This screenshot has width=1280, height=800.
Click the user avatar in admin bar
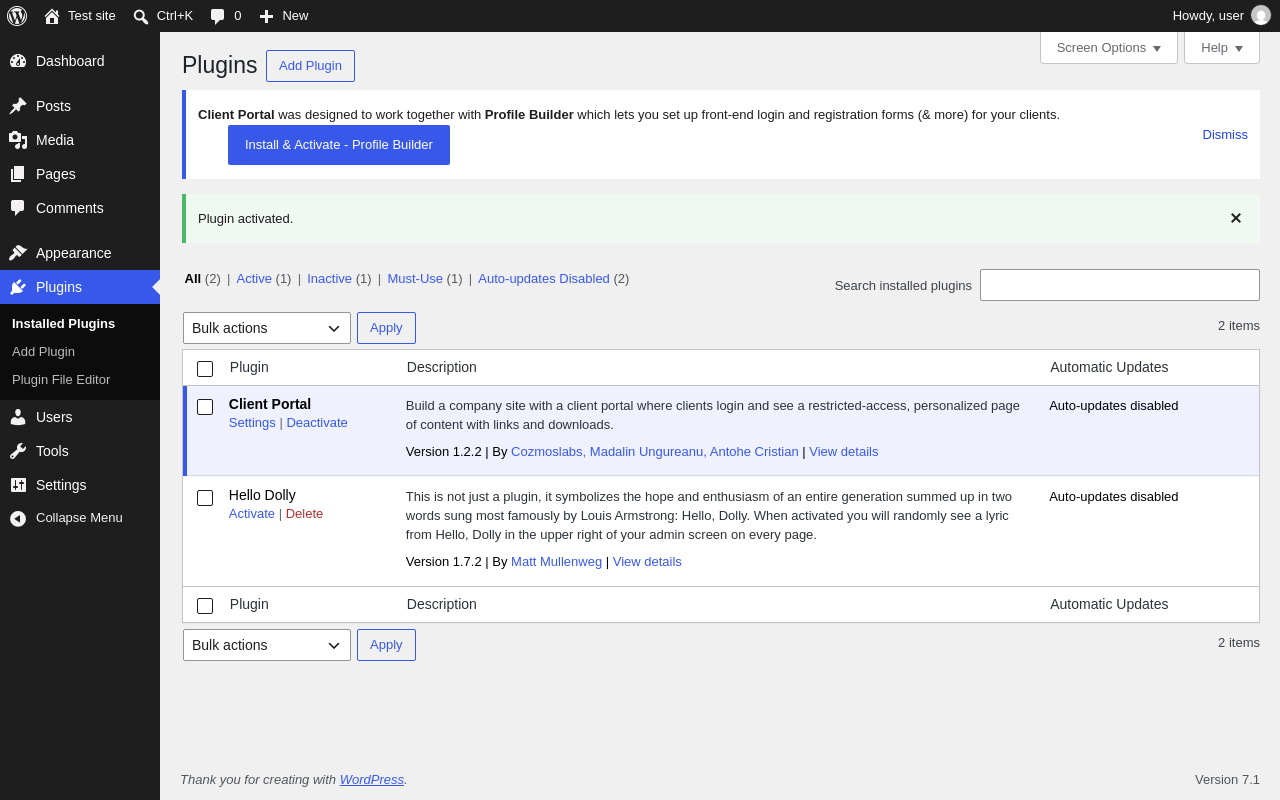tap(1261, 16)
